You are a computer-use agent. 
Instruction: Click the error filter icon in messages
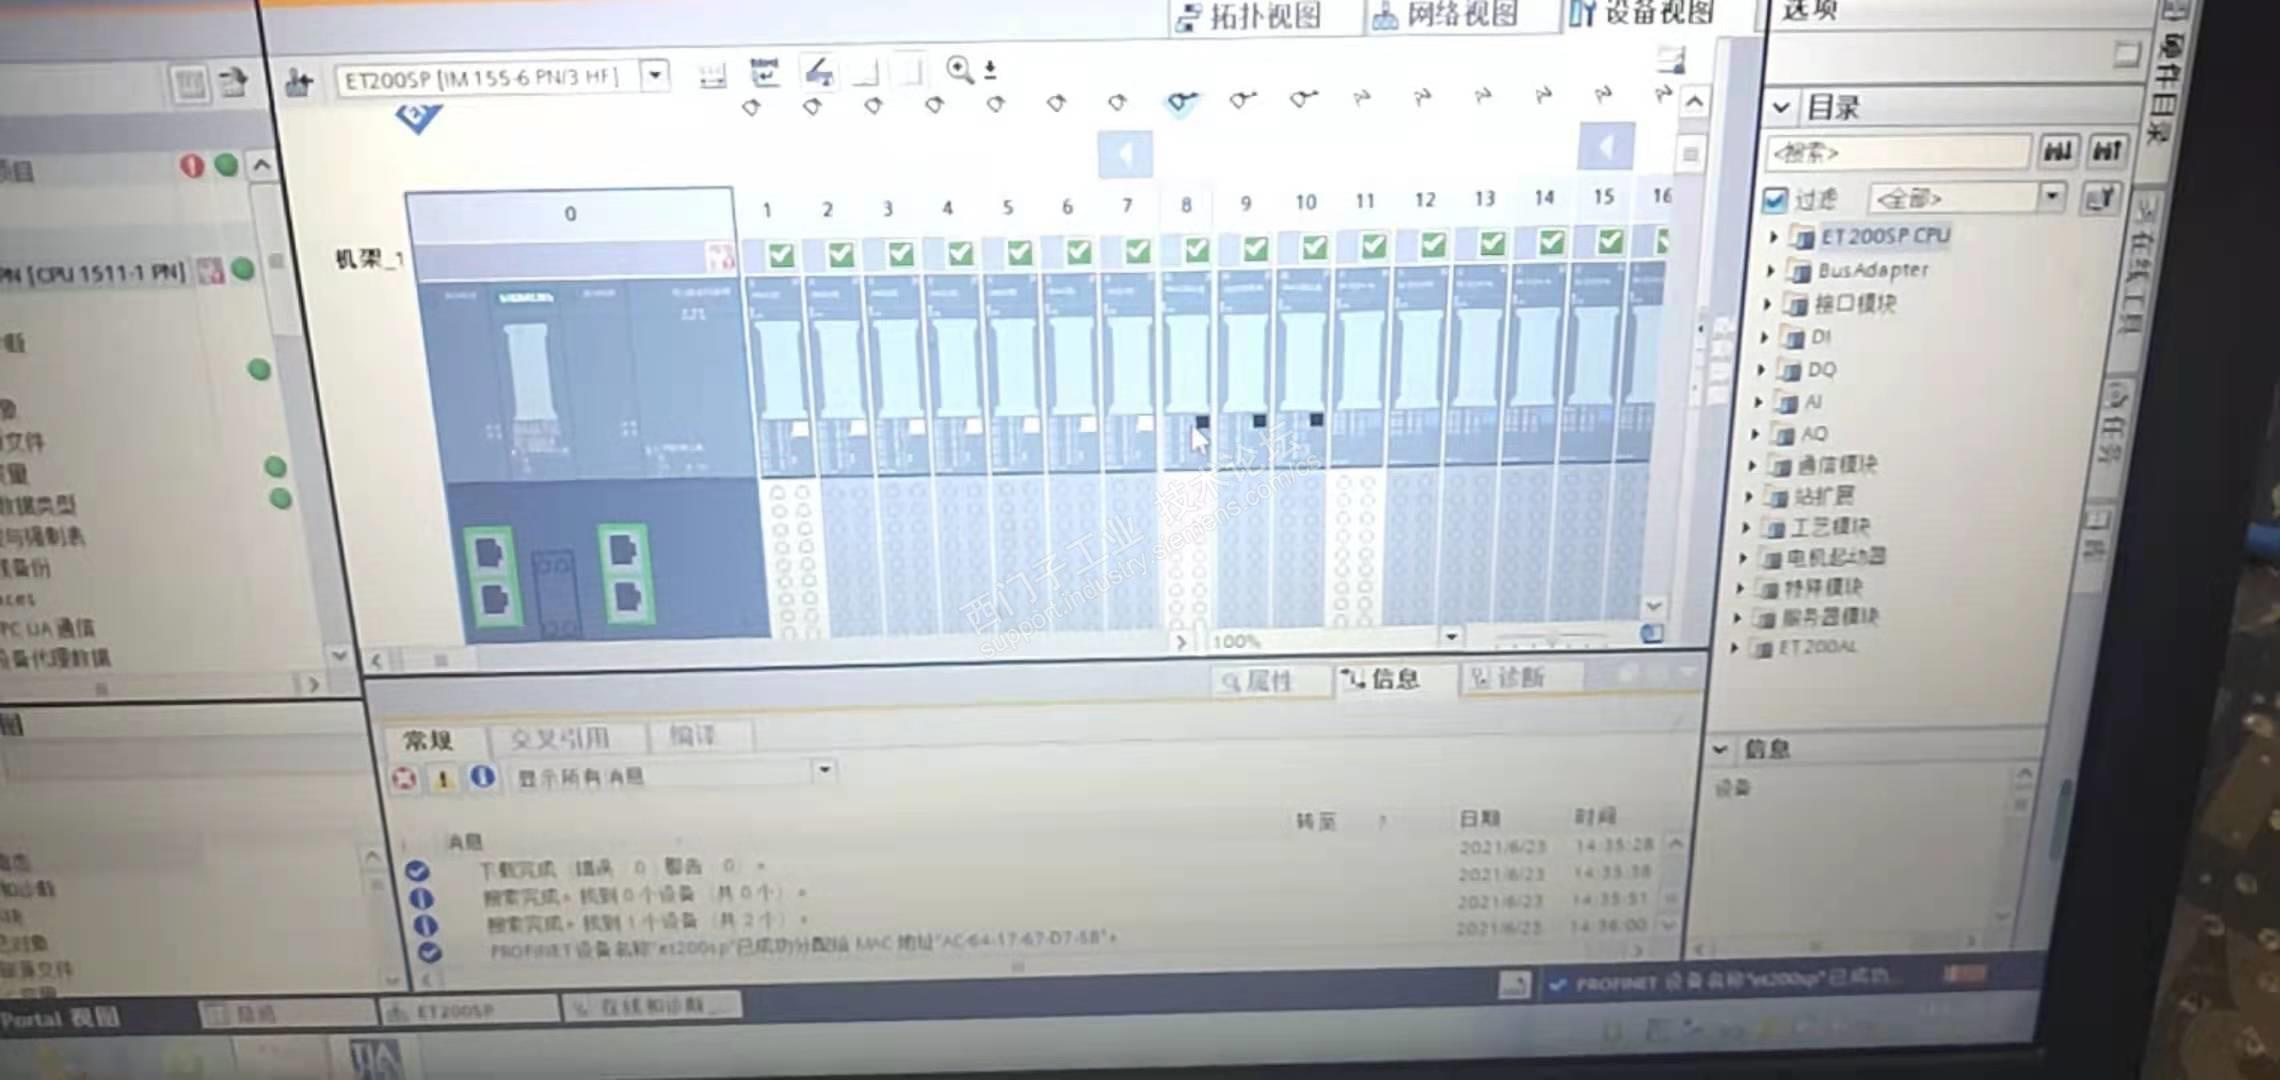(404, 777)
